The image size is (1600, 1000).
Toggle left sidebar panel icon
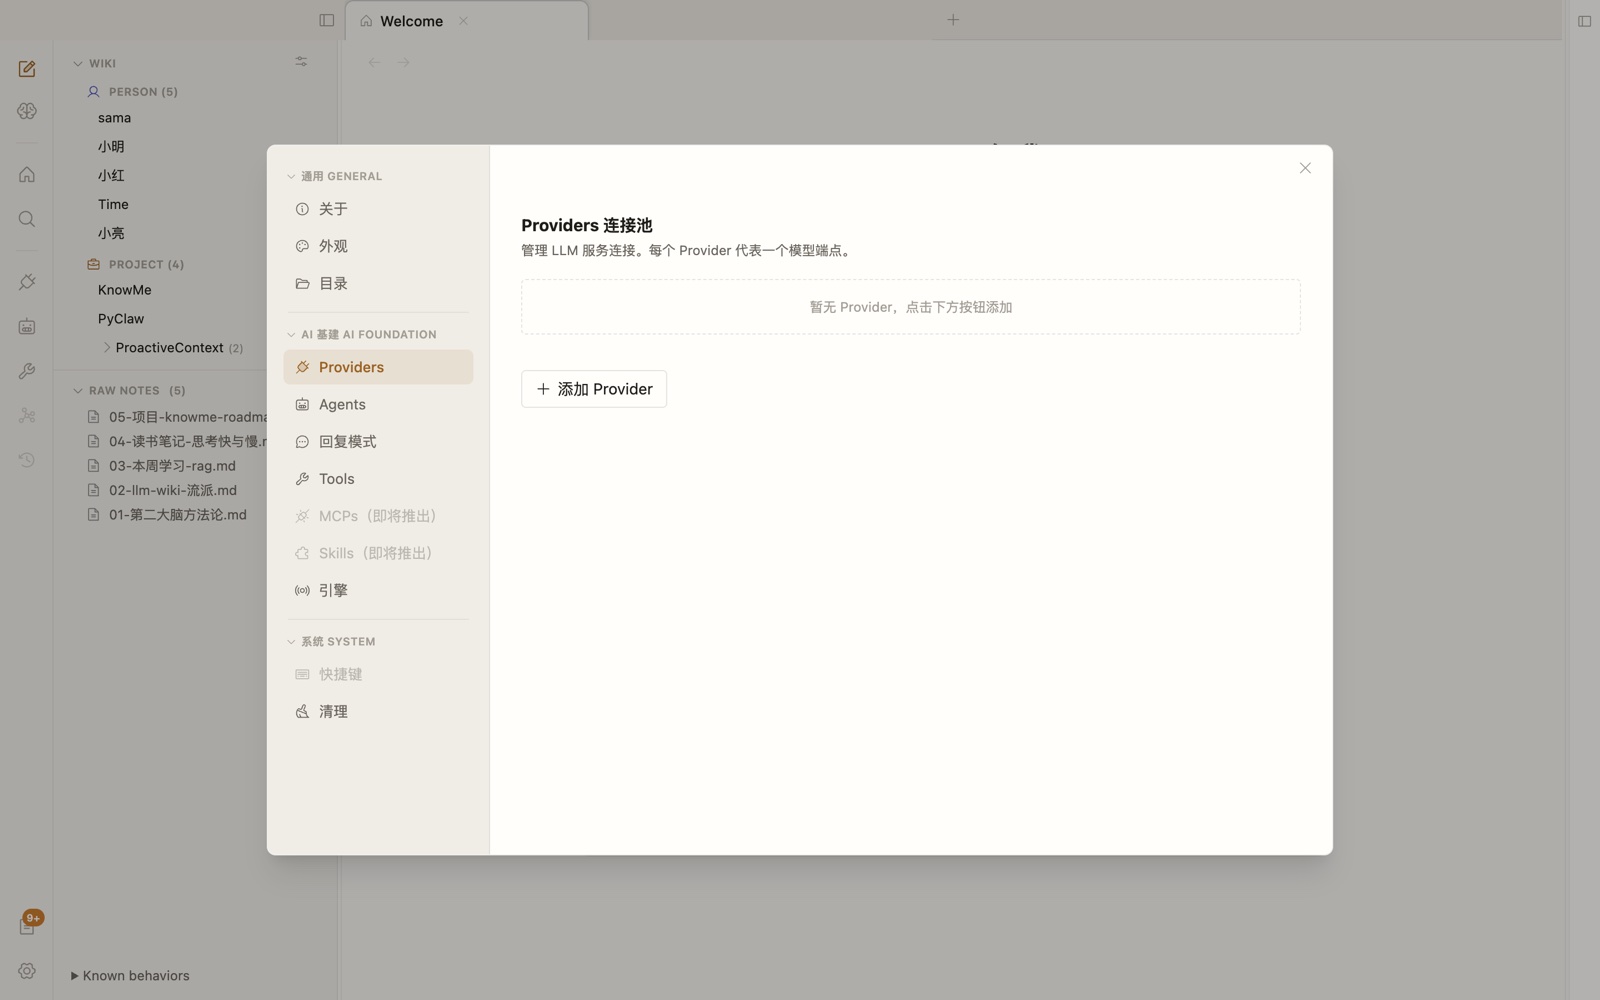[326, 20]
